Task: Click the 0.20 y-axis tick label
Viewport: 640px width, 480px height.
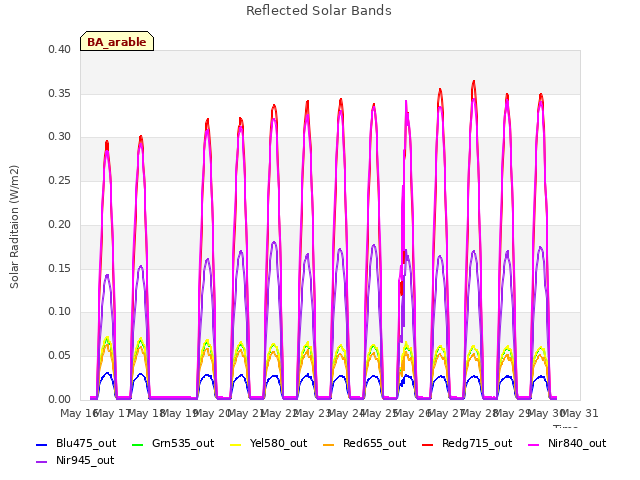Action: point(60,224)
